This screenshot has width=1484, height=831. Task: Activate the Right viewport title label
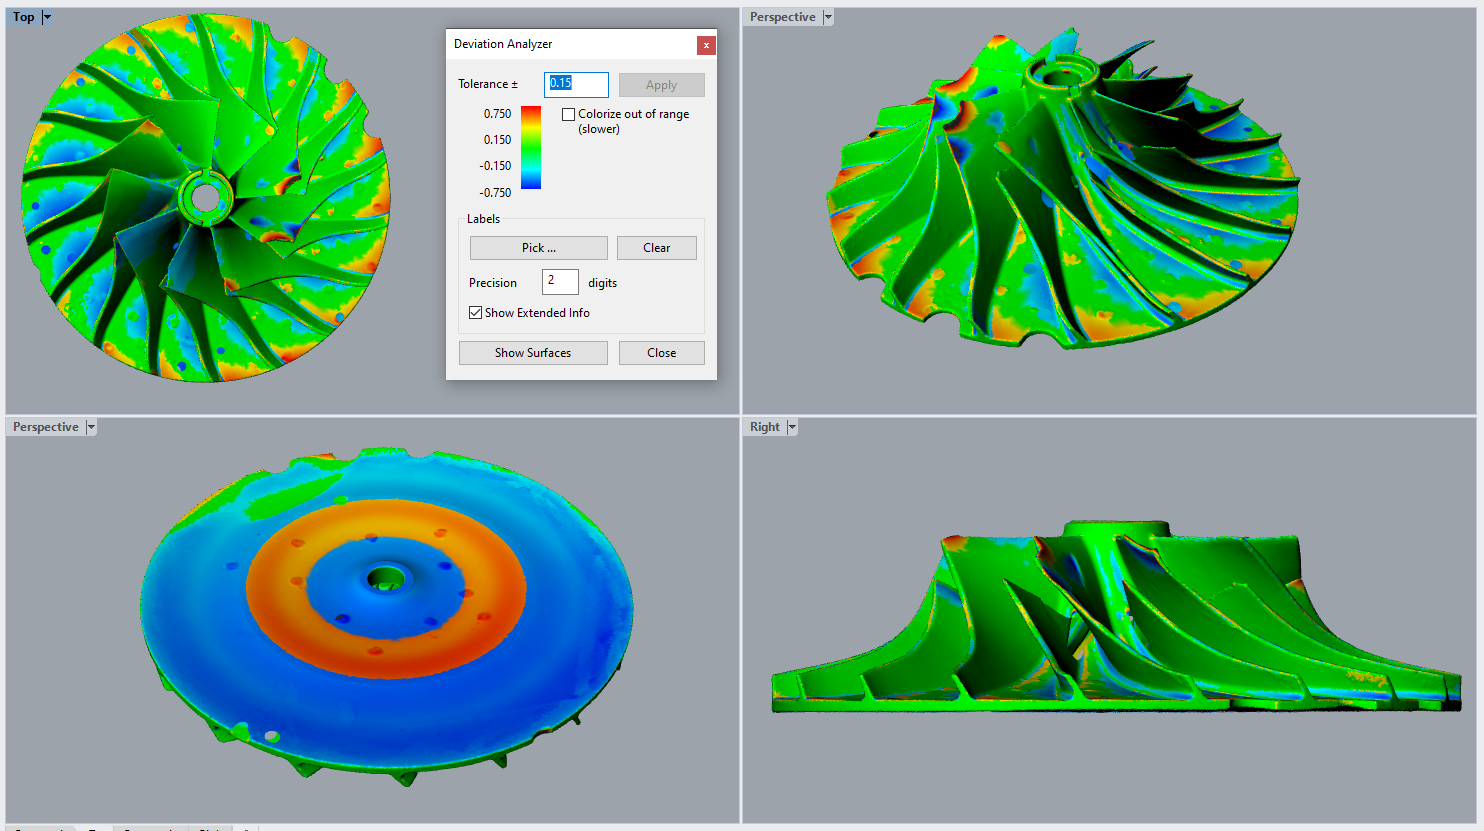[764, 427]
